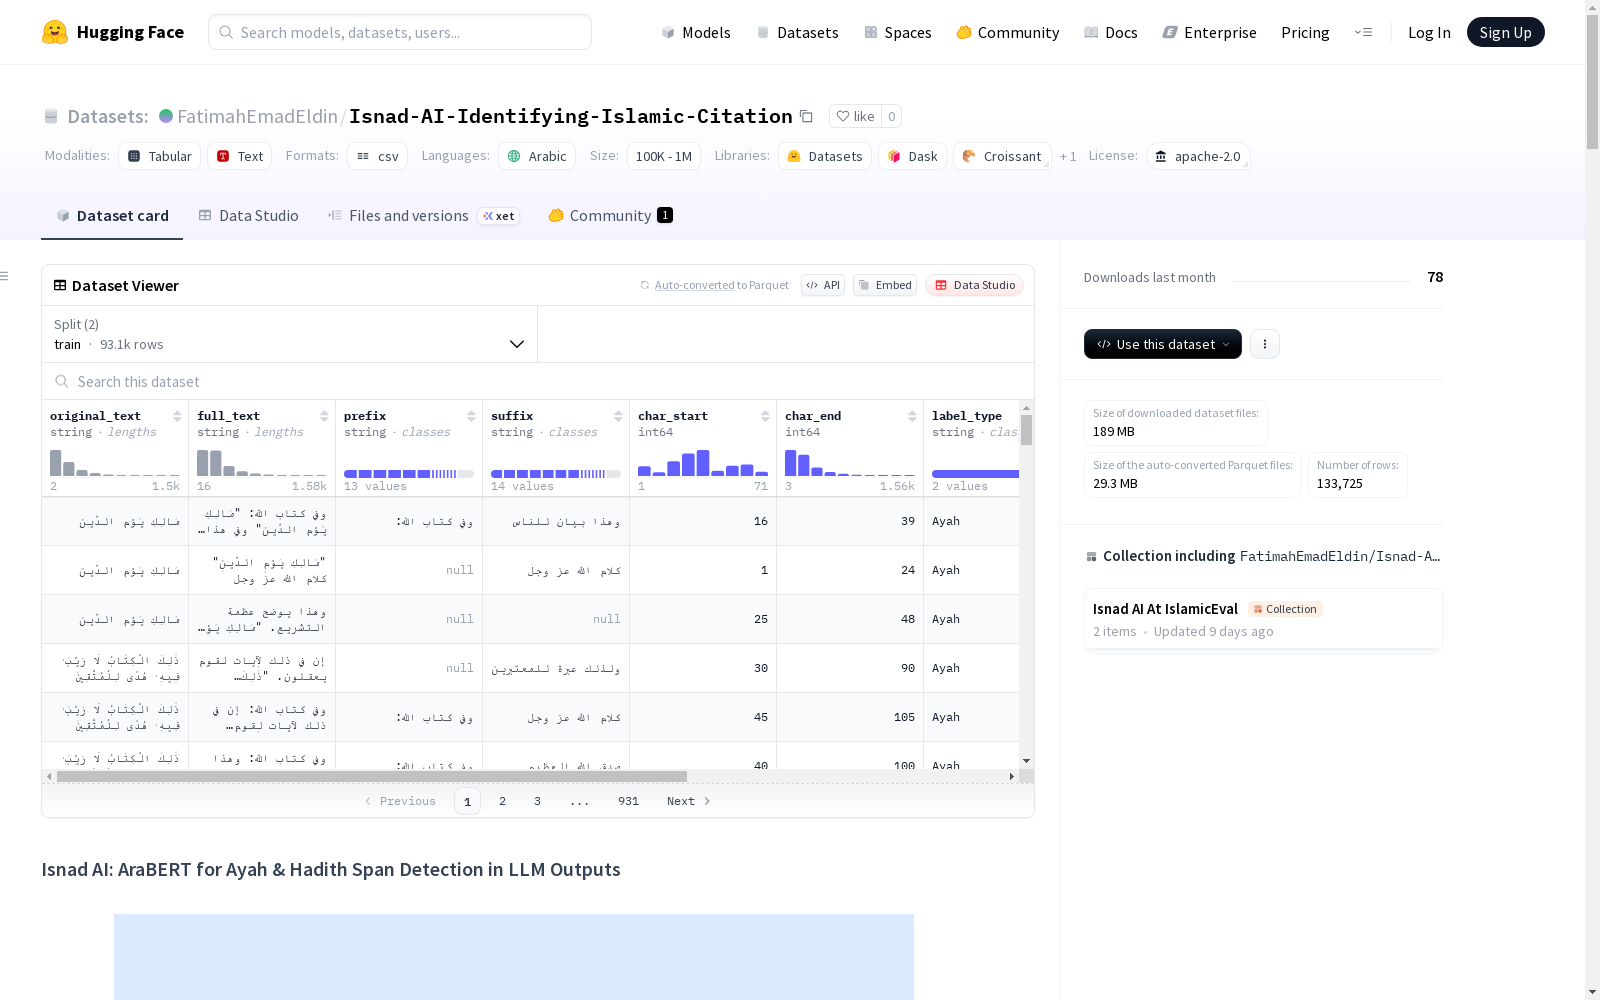
Task: Go to Datasets in top navigation
Action: coord(798,32)
